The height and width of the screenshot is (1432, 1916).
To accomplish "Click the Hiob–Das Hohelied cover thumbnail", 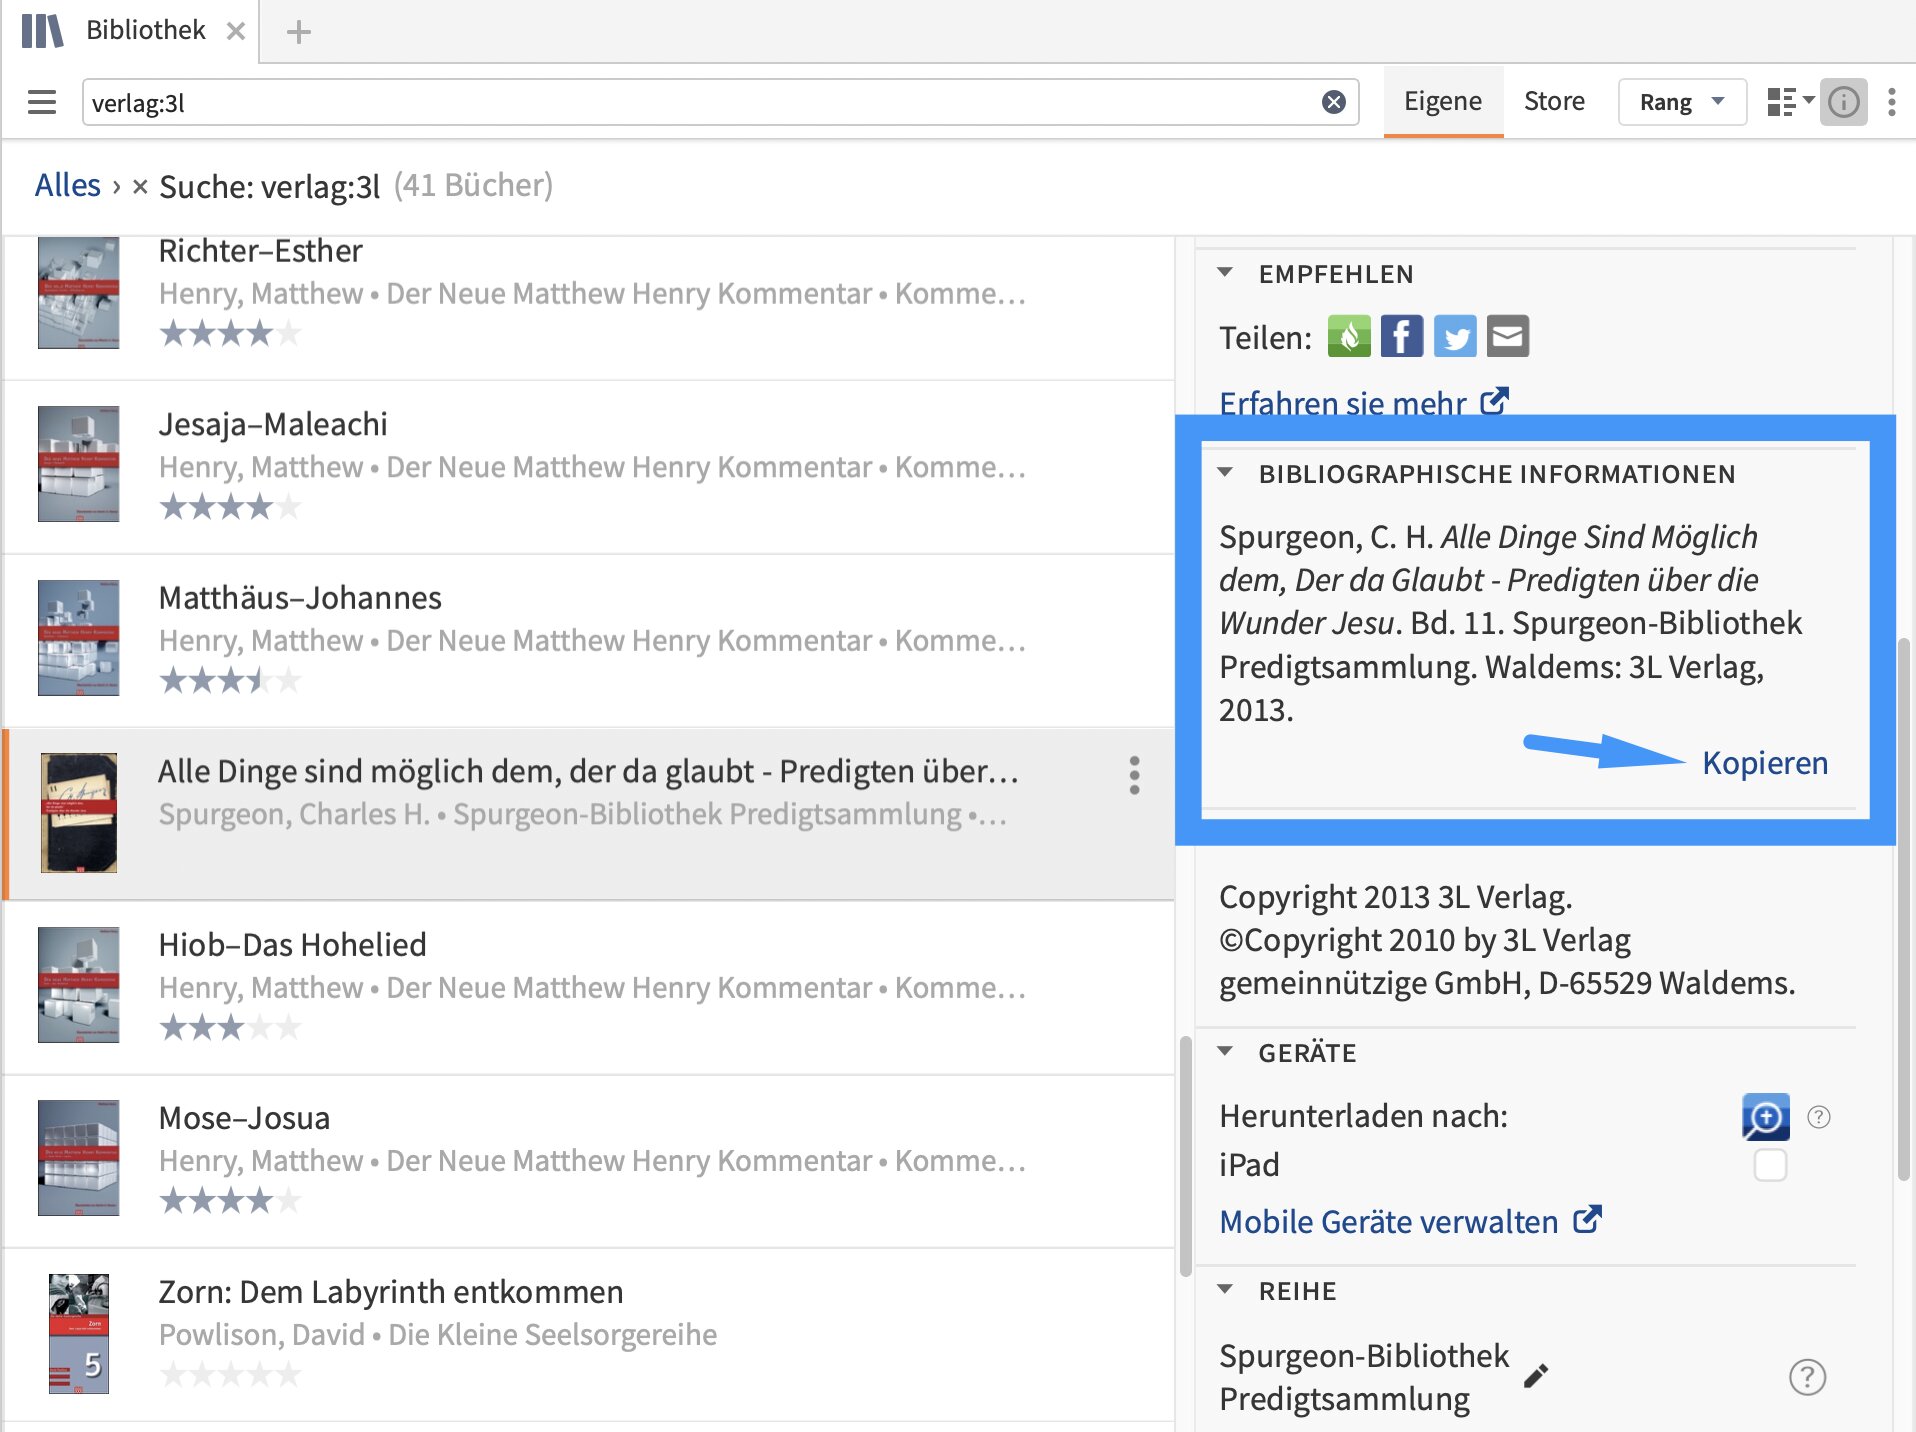I will pyautogui.click(x=78, y=985).
